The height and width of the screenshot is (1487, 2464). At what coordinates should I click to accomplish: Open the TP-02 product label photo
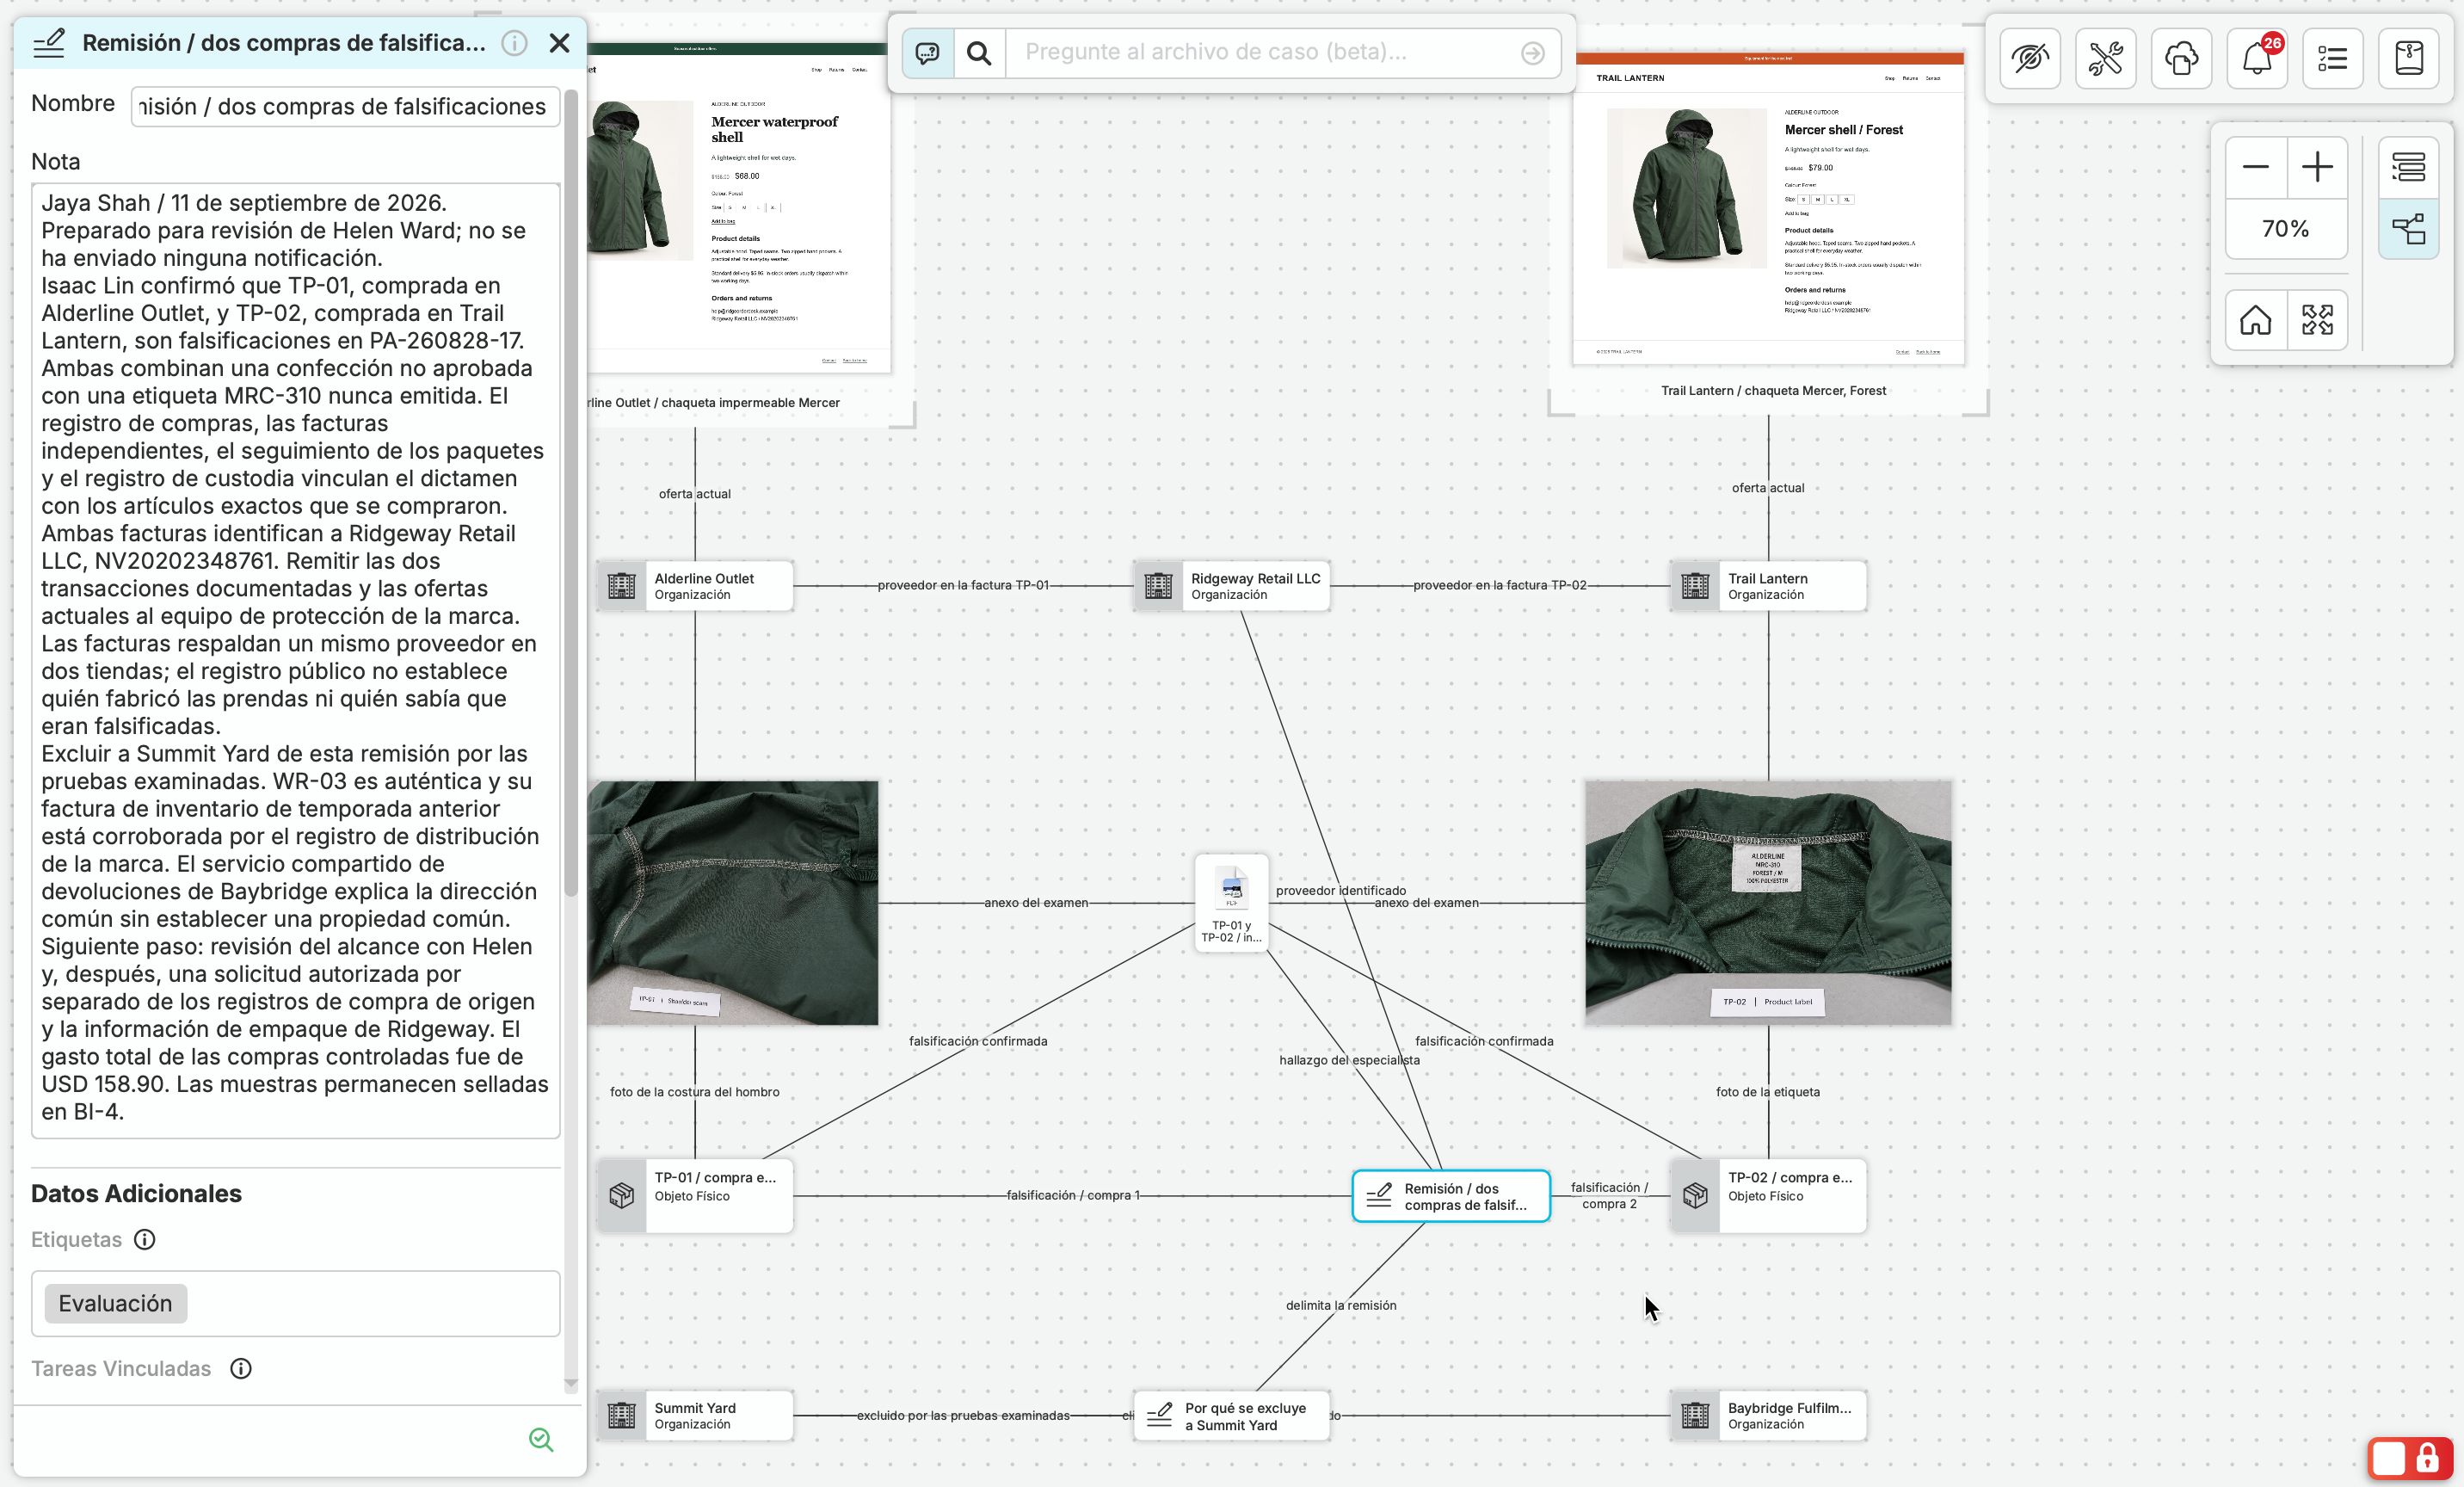click(1768, 903)
